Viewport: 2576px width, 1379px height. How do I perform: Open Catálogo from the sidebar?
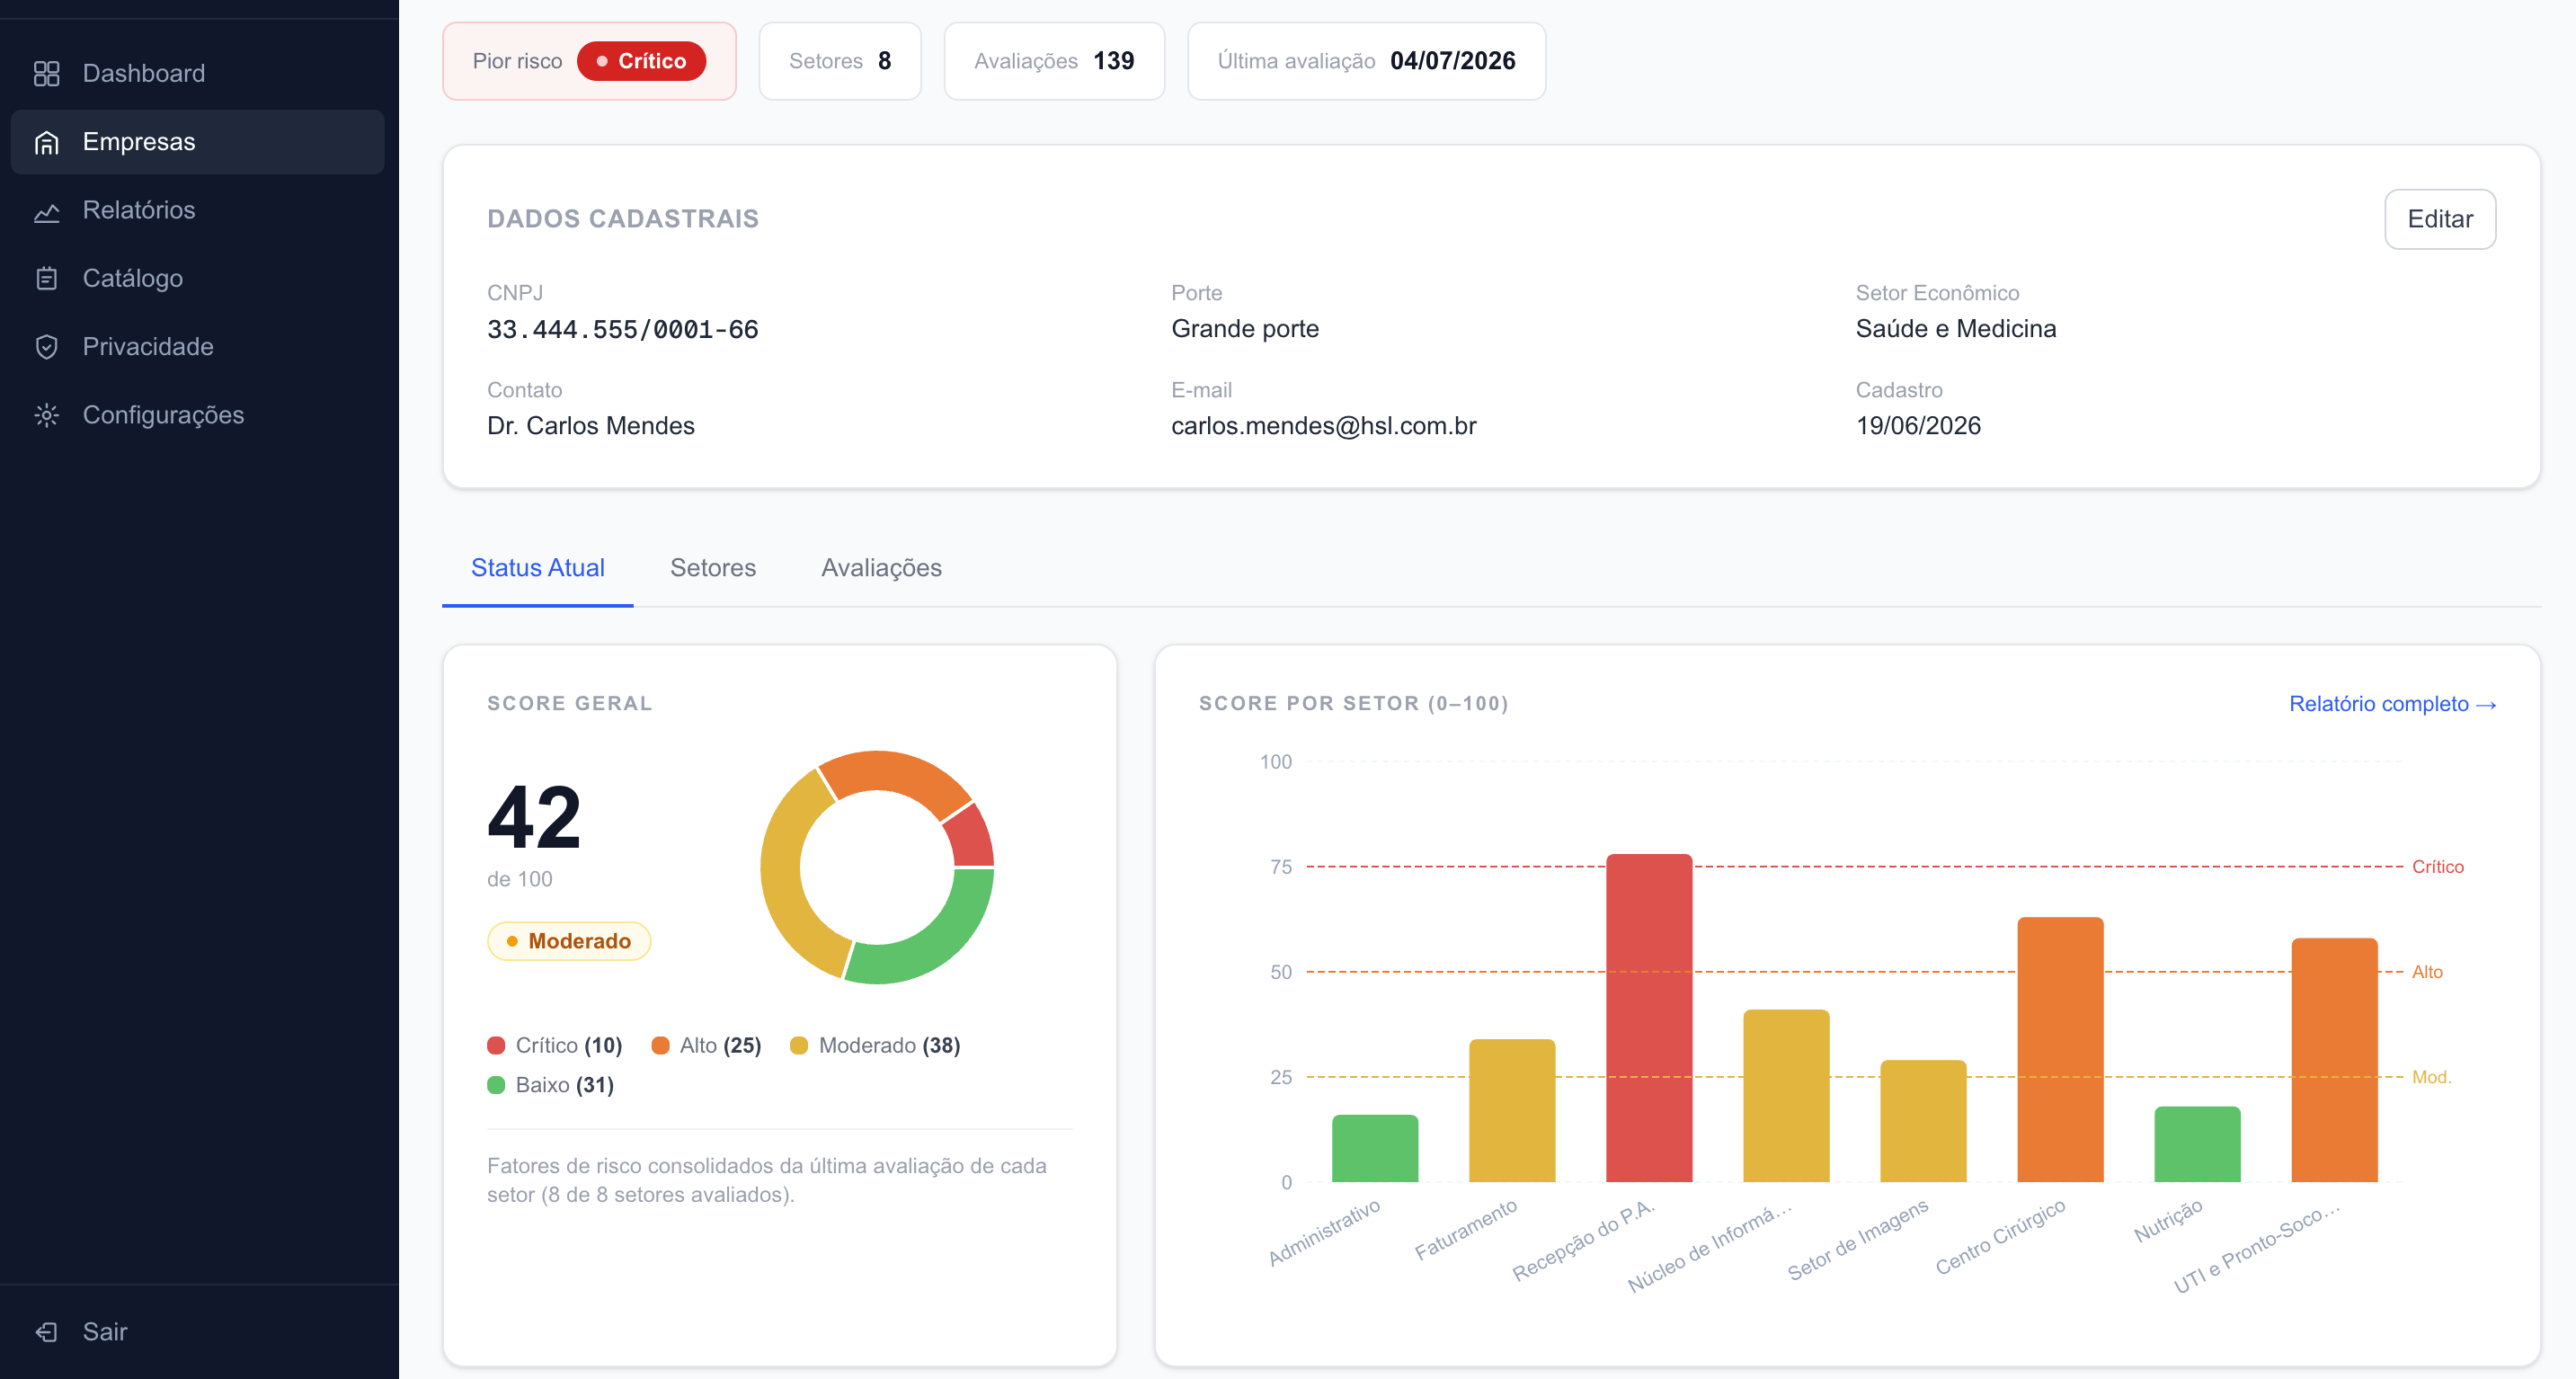197,278
